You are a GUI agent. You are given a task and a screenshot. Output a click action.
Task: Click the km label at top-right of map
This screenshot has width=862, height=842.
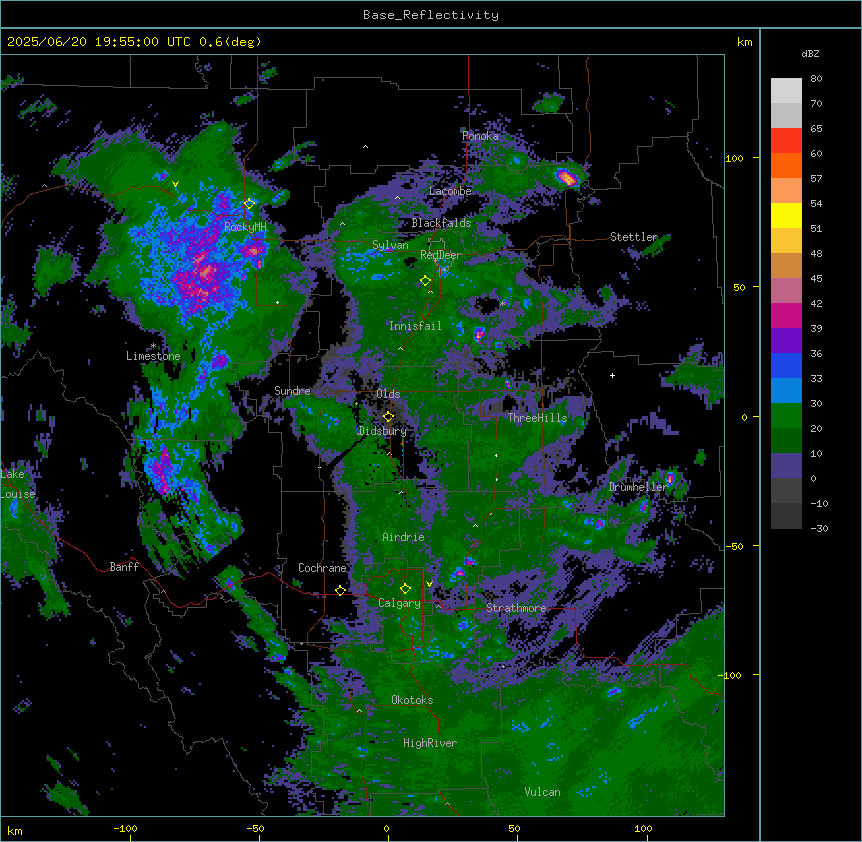coord(744,42)
